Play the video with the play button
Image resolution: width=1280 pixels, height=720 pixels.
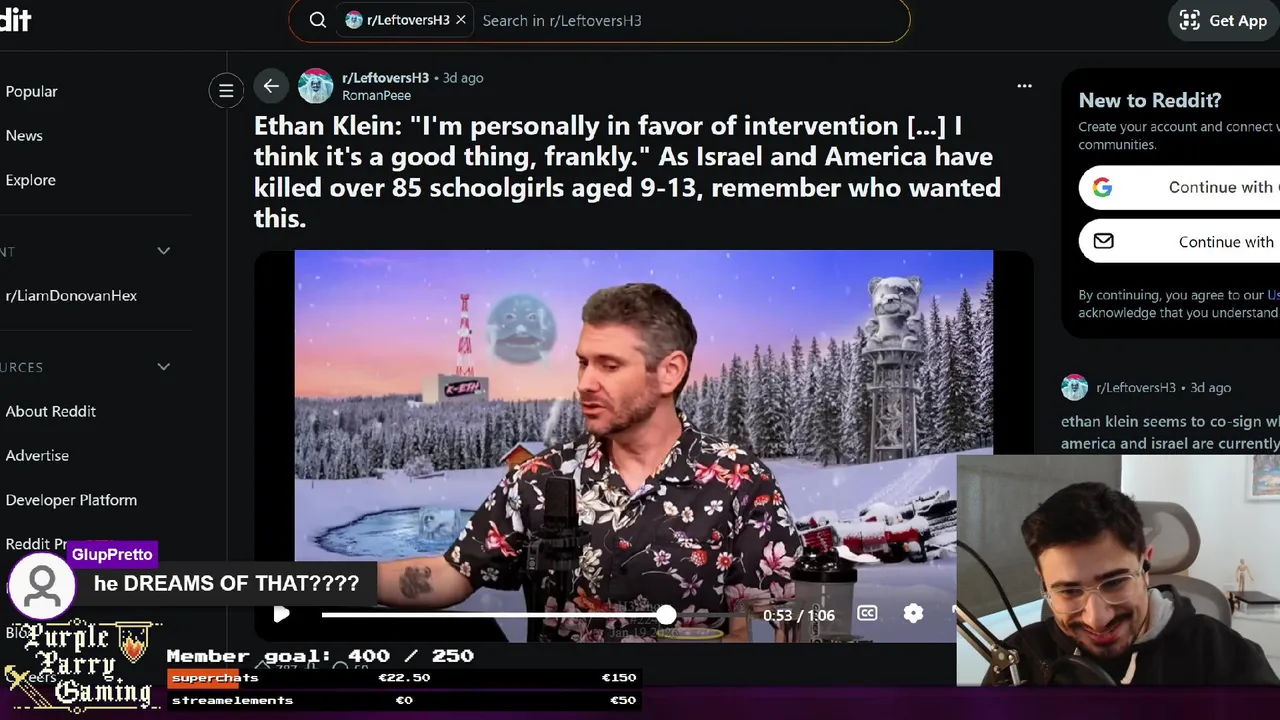point(281,614)
